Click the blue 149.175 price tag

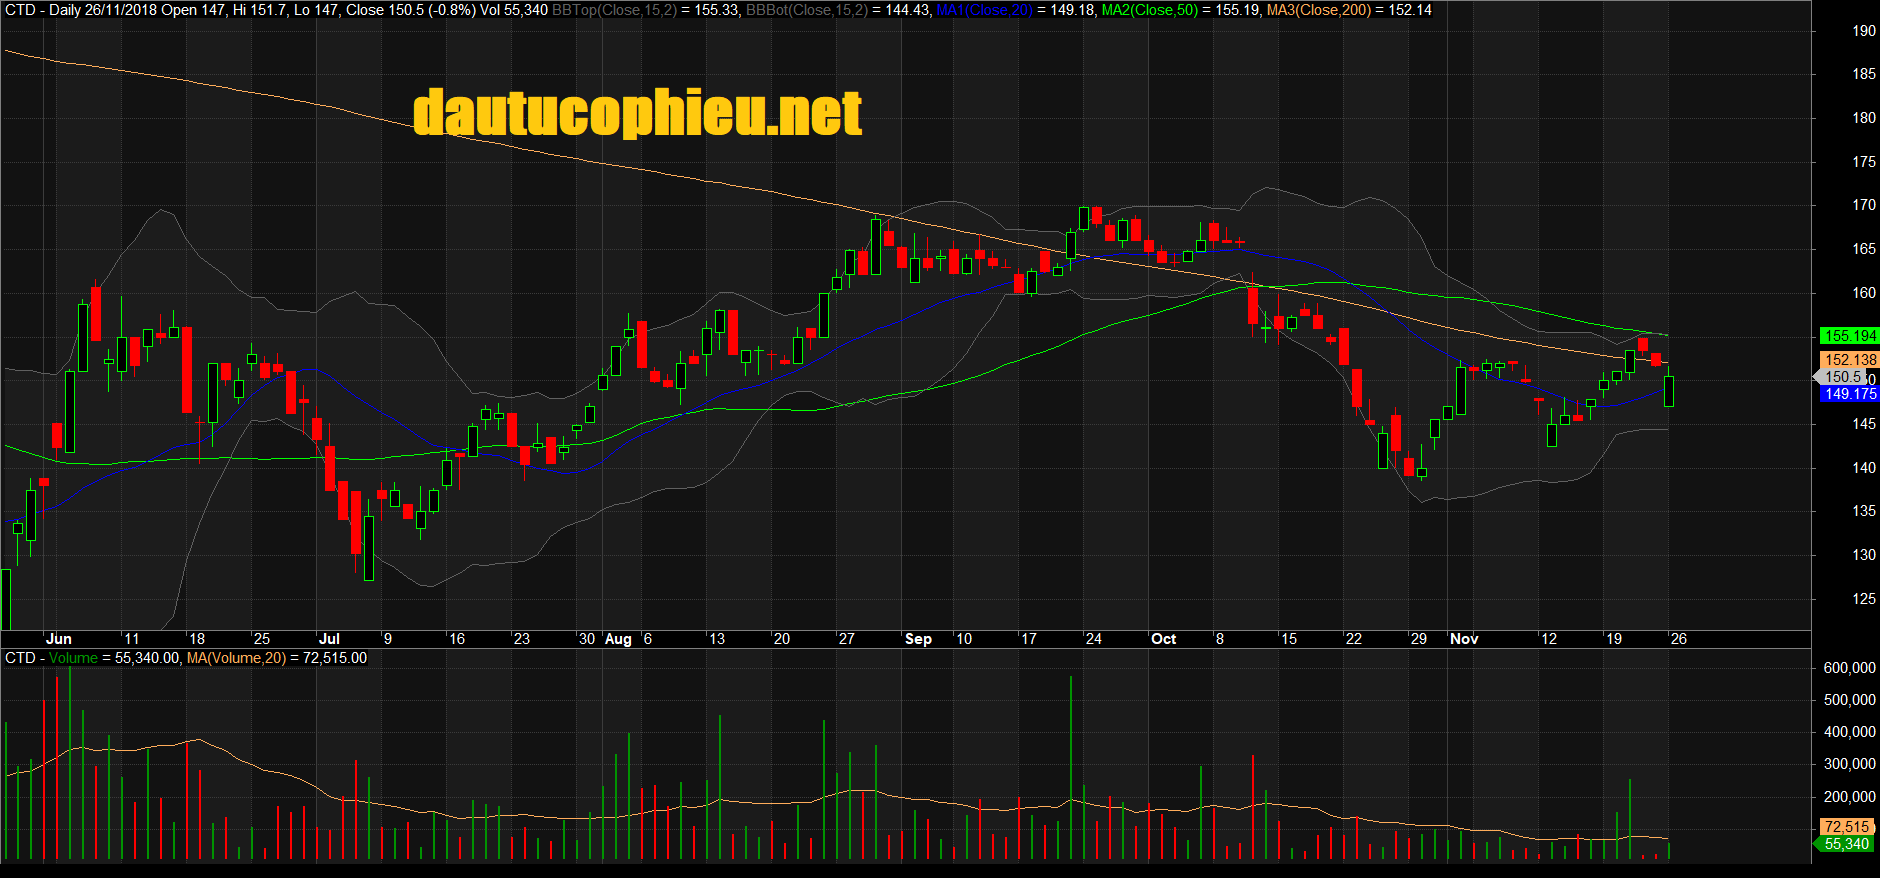pyautogui.click(x=1850, y=394)
